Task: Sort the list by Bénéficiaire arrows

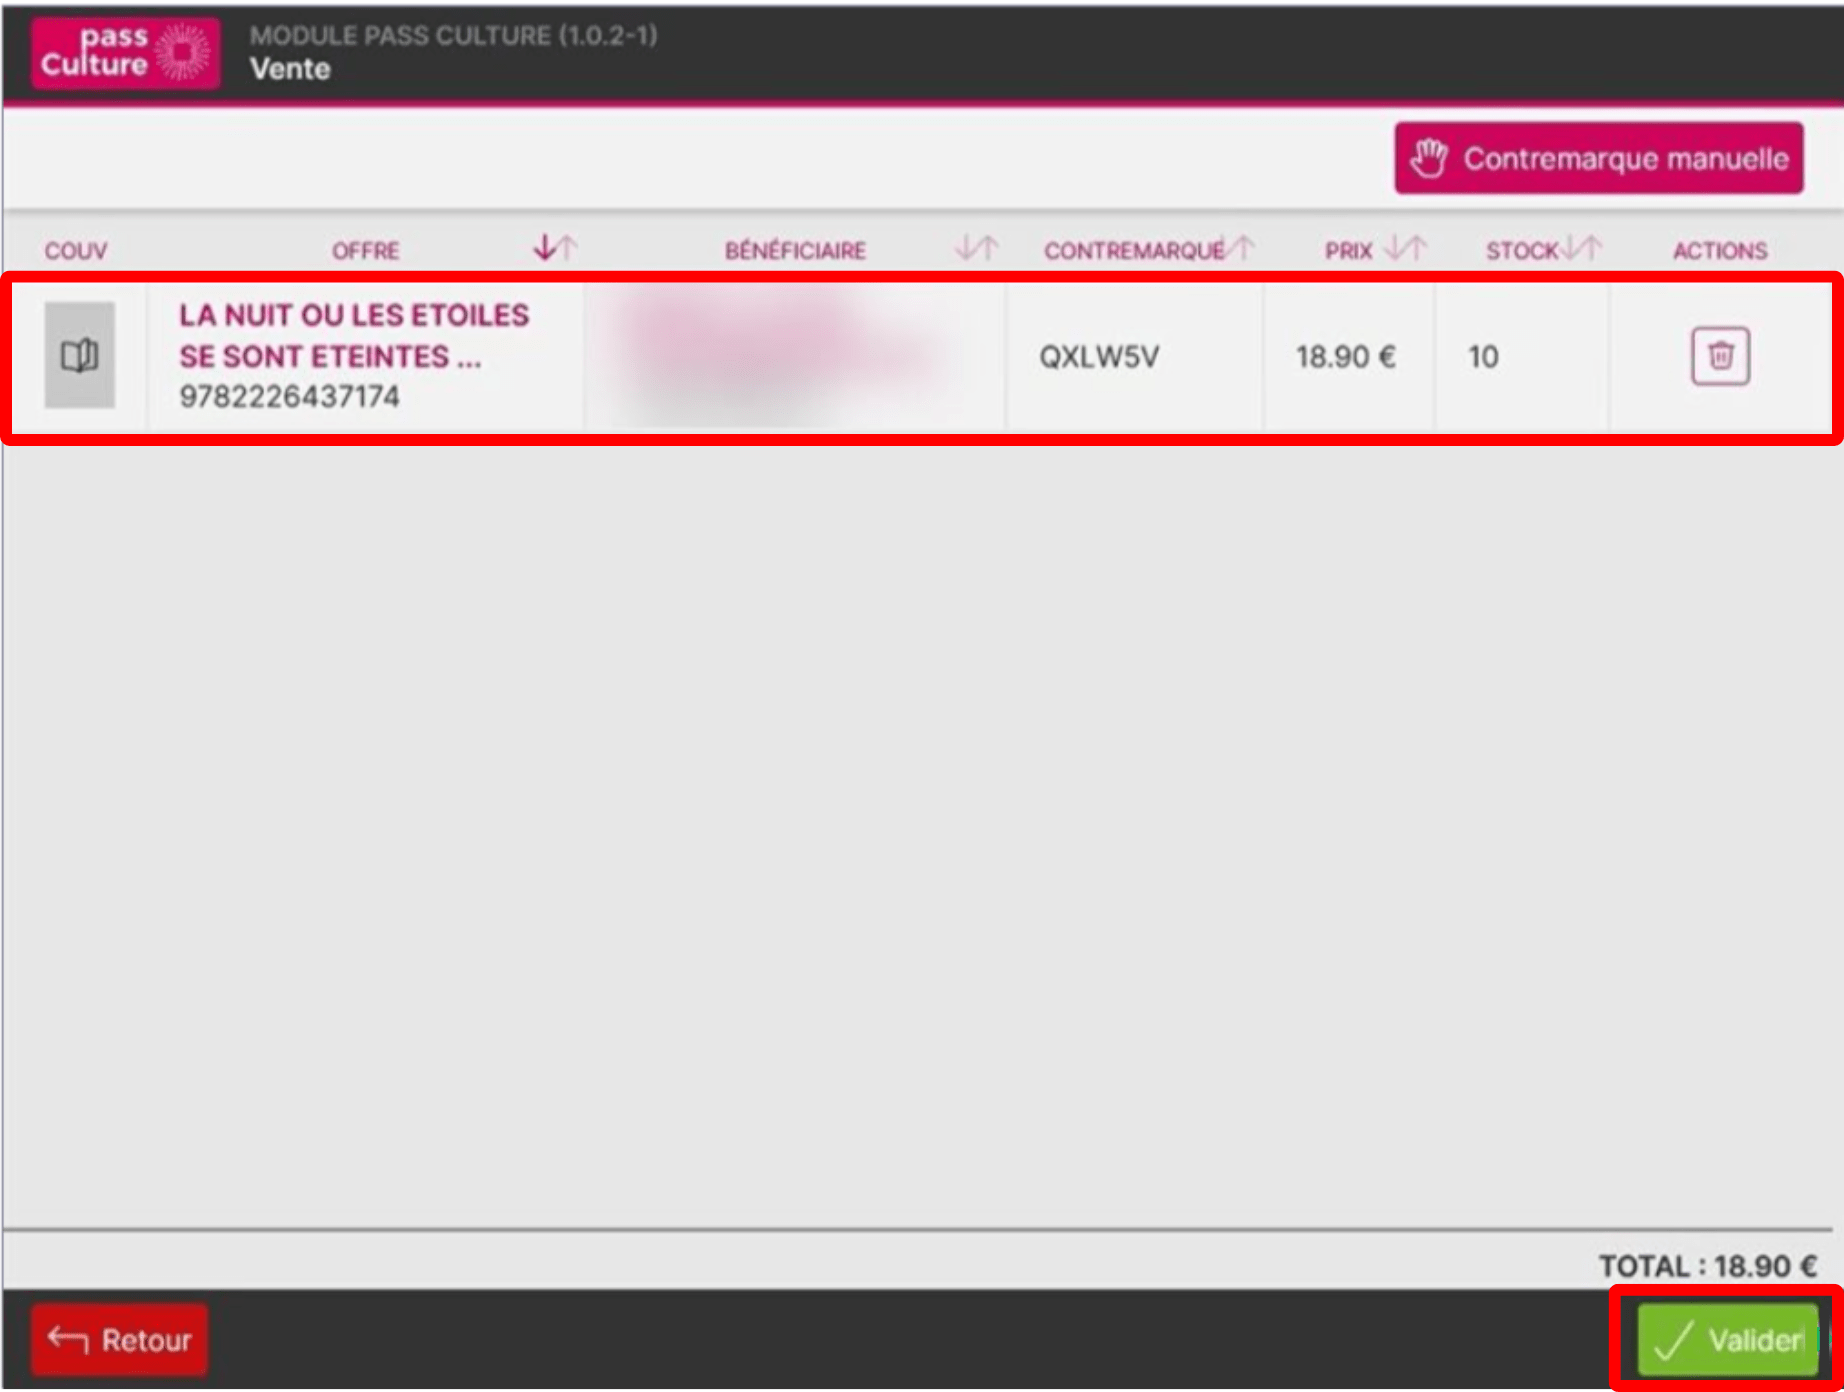Action: (x=976, y=247)
